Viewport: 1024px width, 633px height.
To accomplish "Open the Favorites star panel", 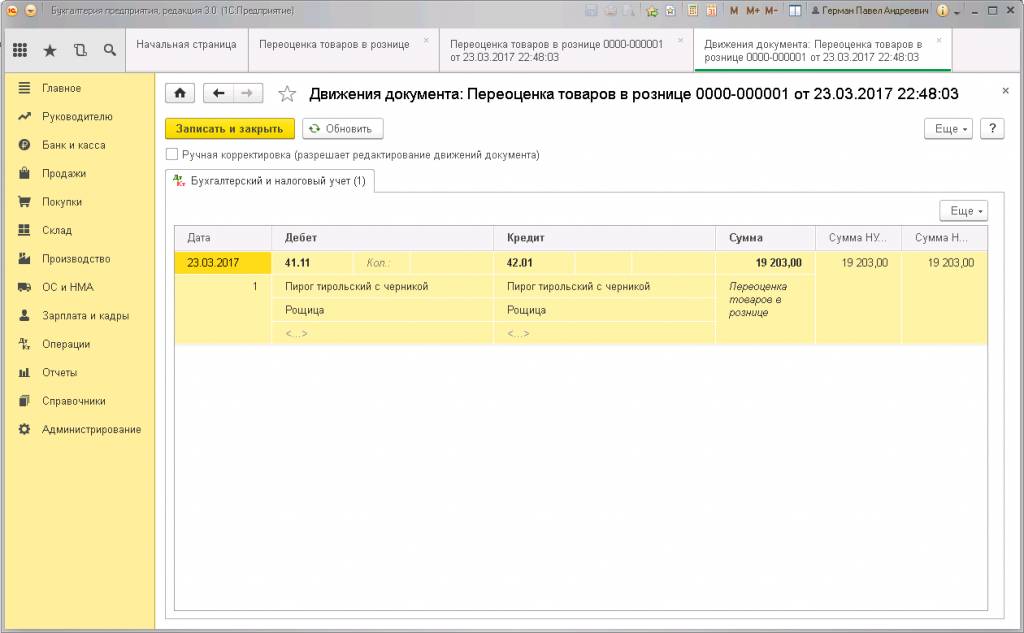I will 50,50.
